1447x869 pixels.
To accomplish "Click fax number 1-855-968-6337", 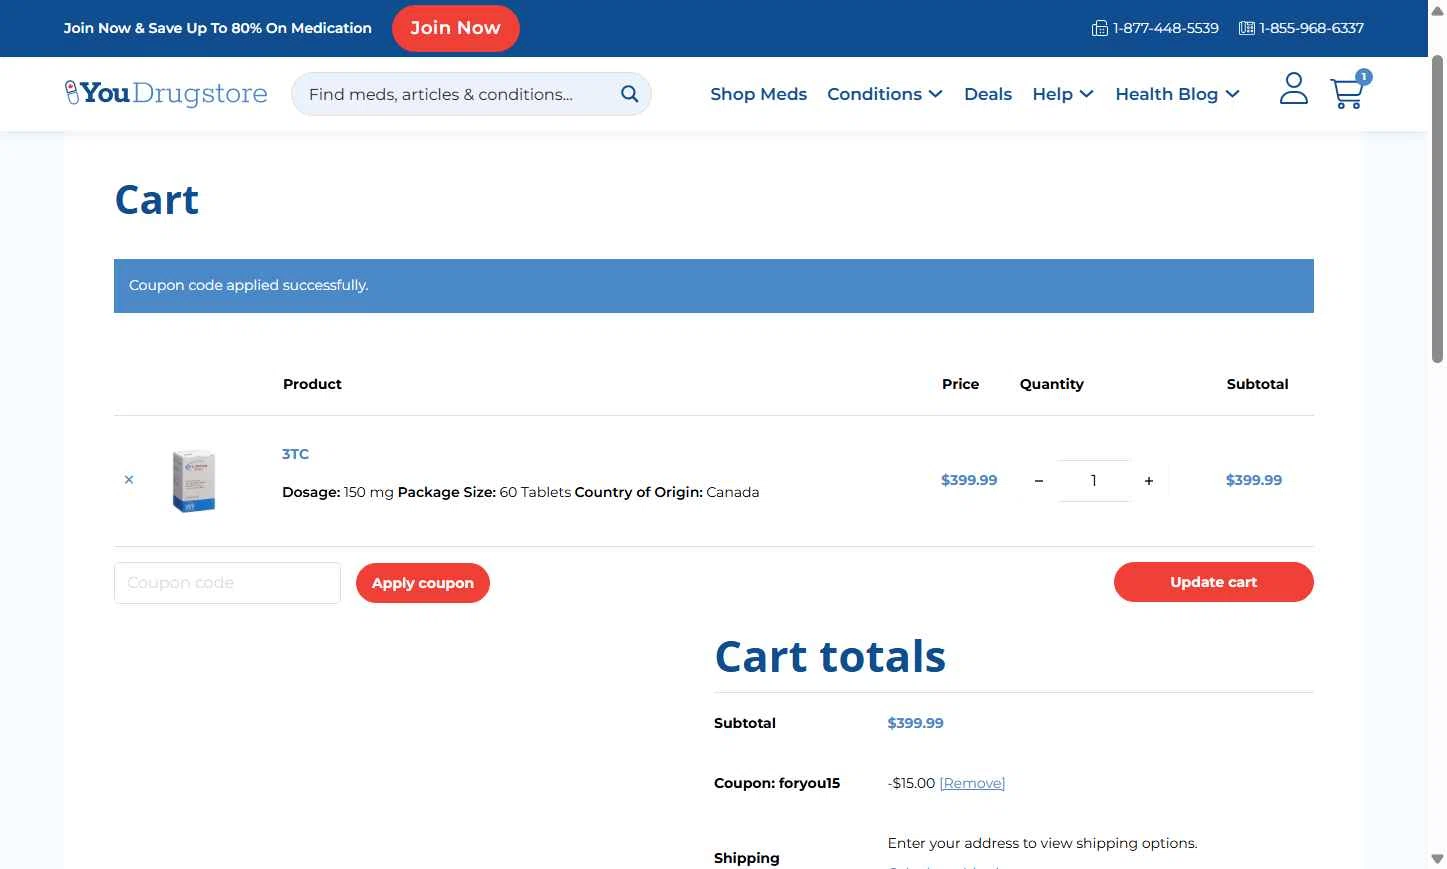I will coord(1311,28).
